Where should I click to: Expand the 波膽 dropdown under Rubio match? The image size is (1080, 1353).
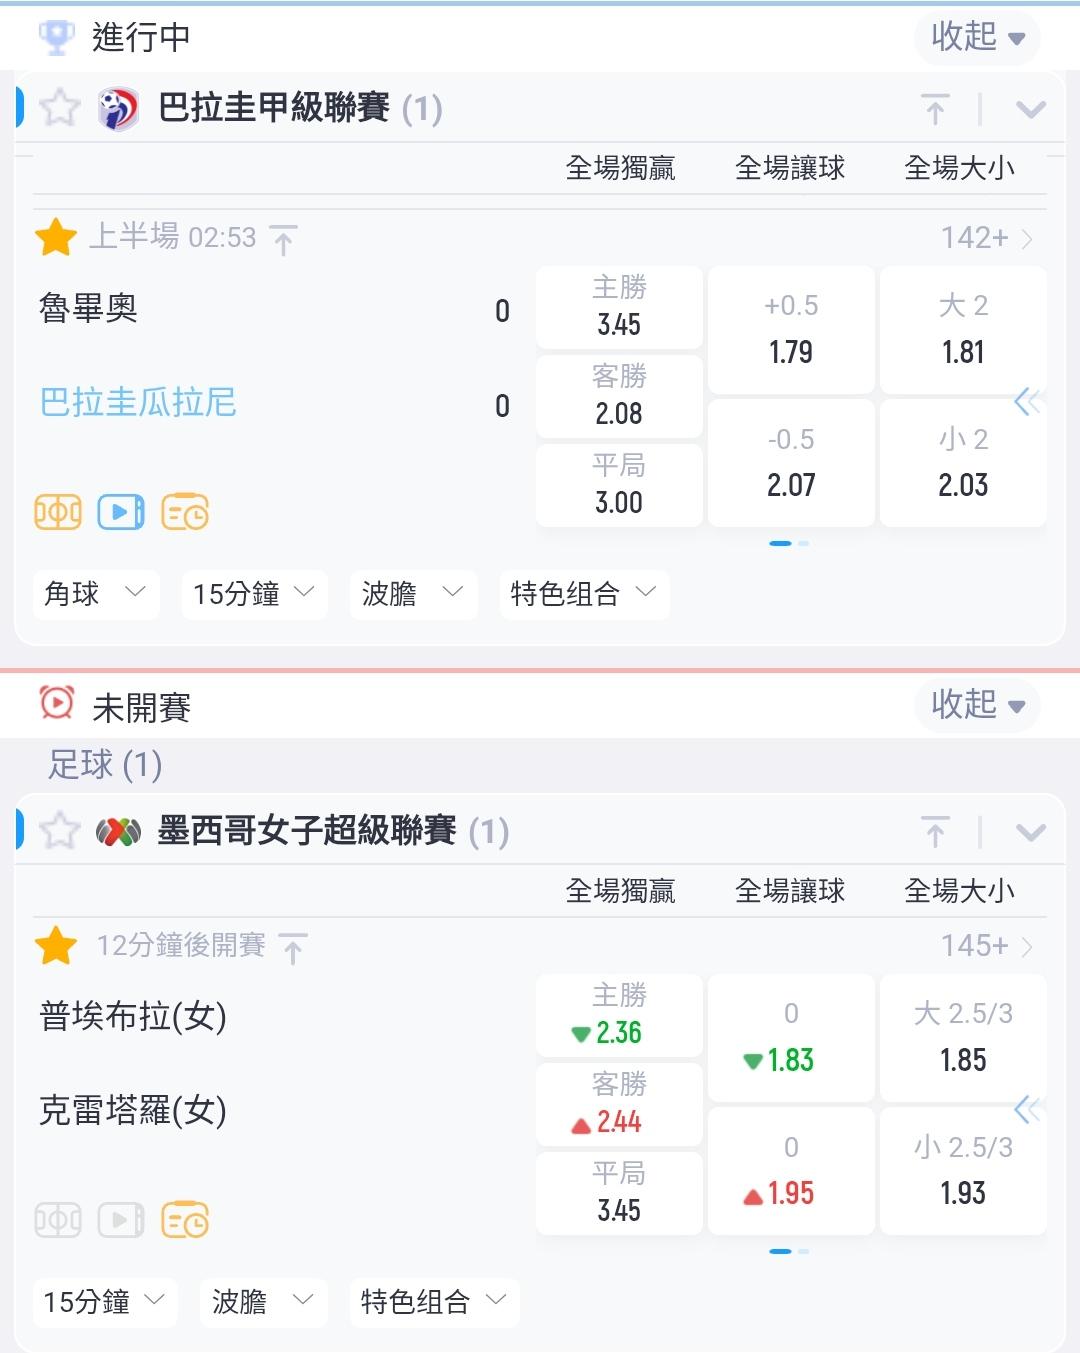[412, 594]
